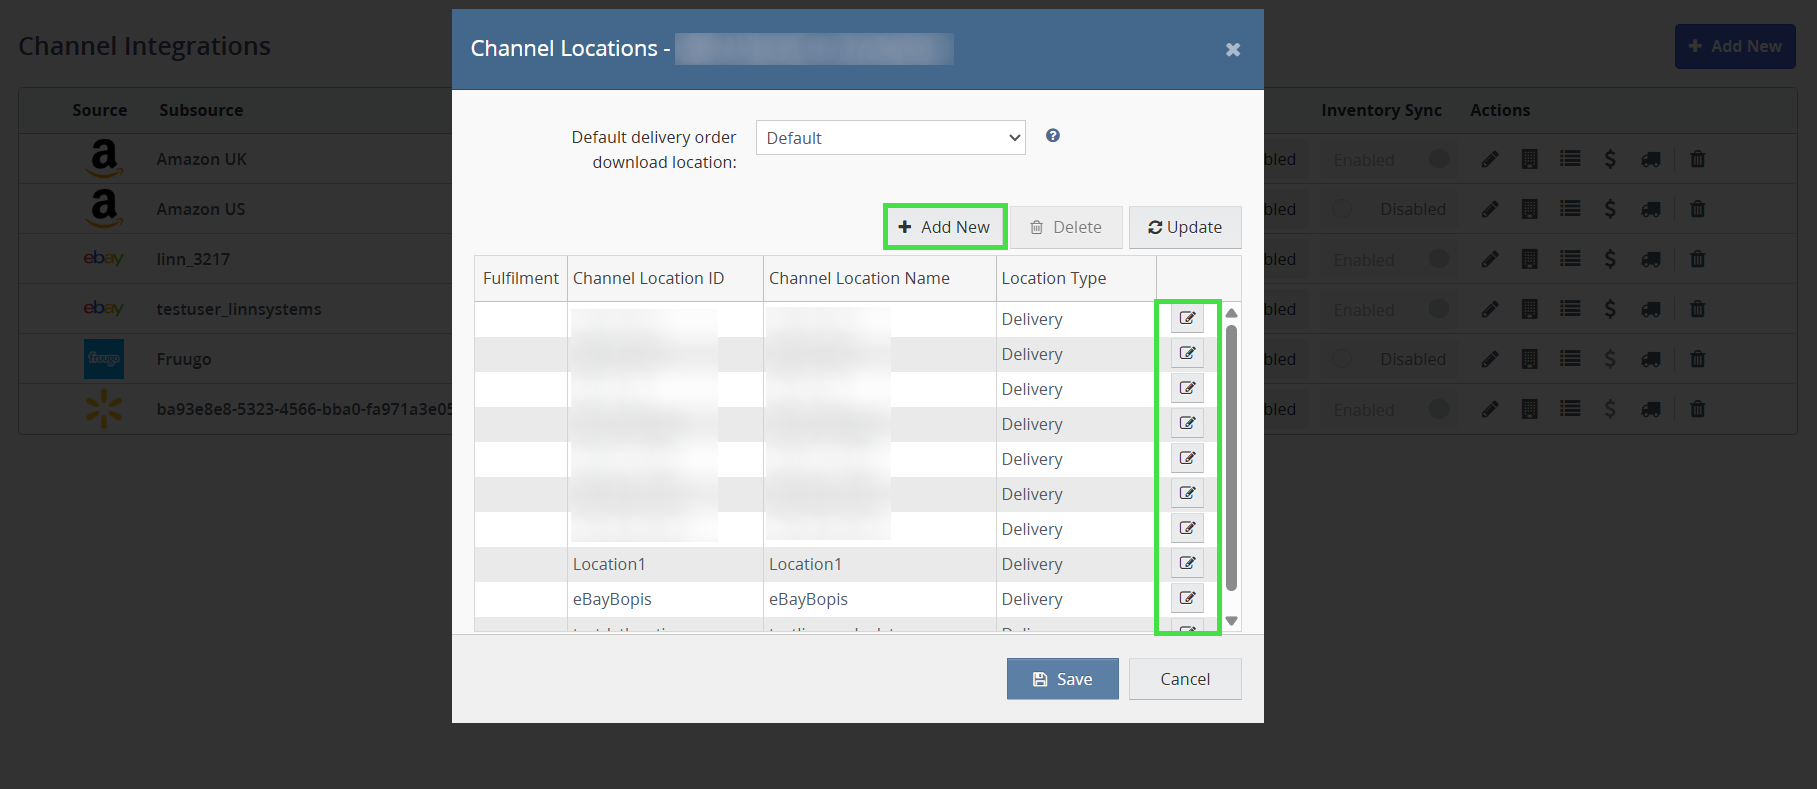Click the Location Type column header

(1076, 278)
